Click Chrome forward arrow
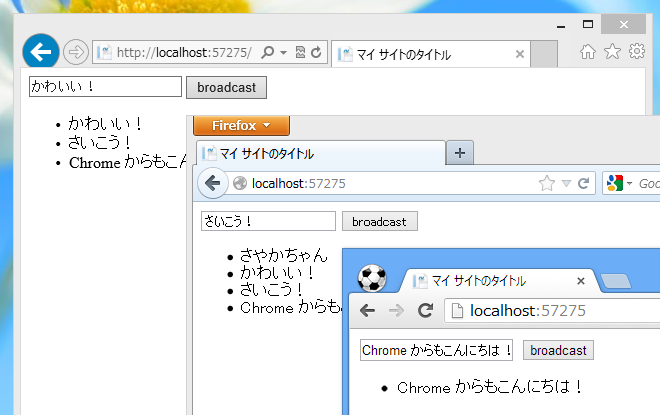This screenshot has width=660, height=415. [x=396, y=311]
